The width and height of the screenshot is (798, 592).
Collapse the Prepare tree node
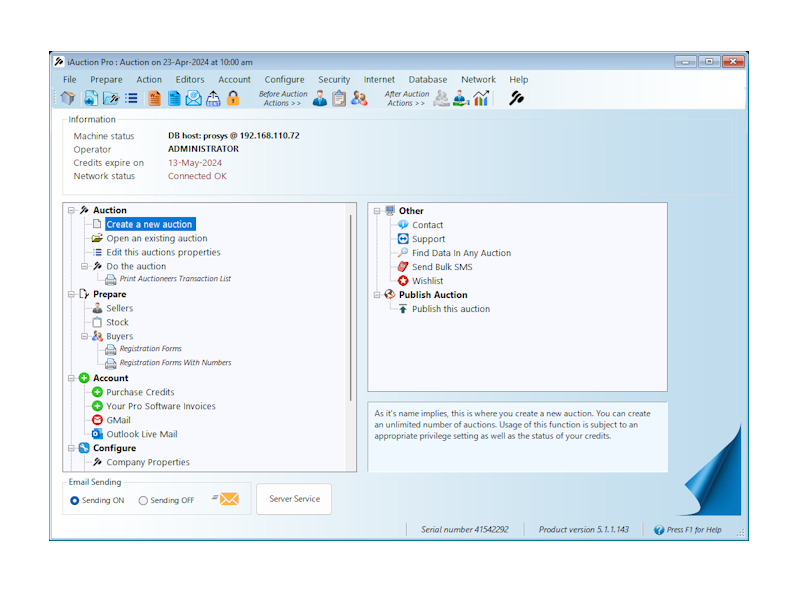[x=71, y=294]
